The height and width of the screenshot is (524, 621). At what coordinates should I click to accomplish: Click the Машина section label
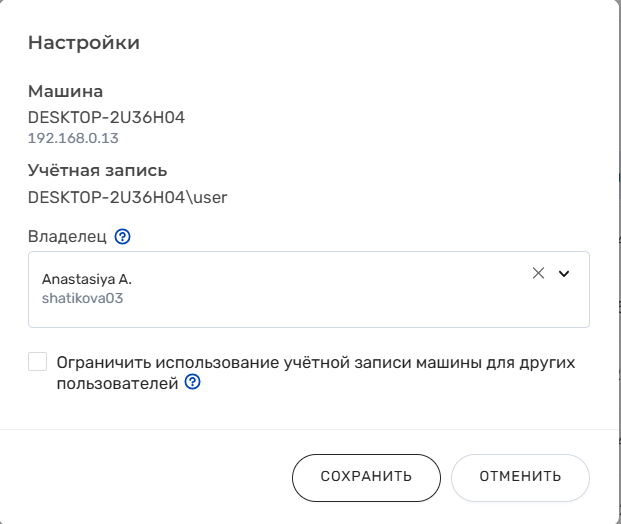[x=65, y=92]
